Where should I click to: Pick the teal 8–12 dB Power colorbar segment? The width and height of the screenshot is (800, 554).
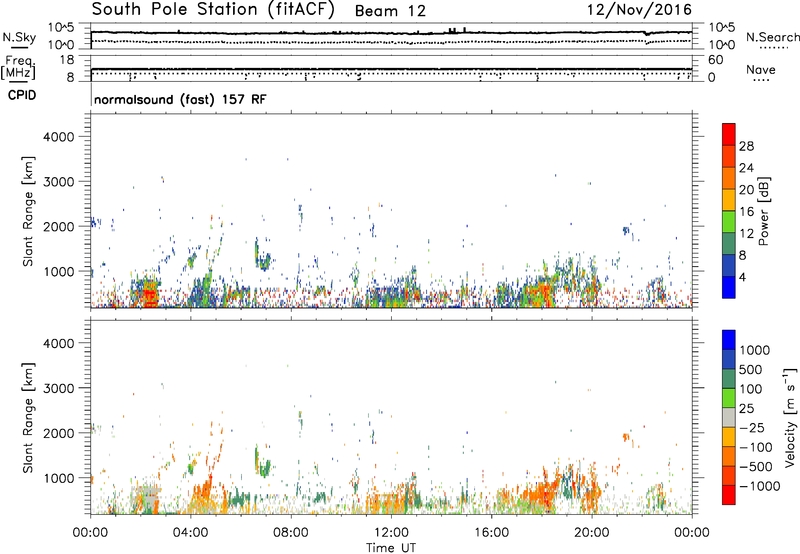729,244
